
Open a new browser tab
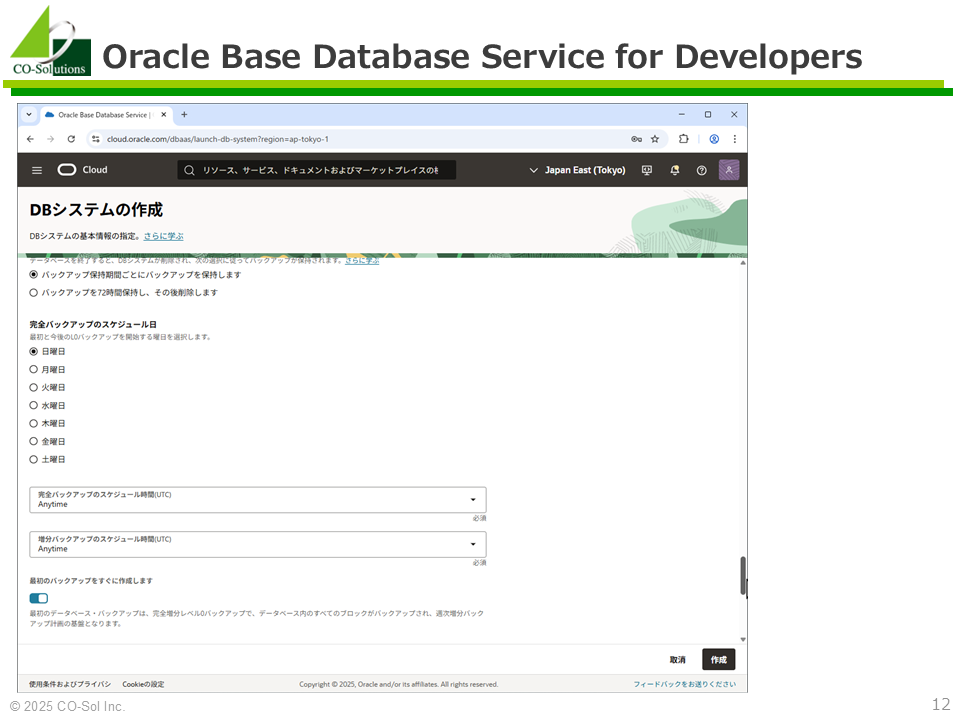pos(184,114)
